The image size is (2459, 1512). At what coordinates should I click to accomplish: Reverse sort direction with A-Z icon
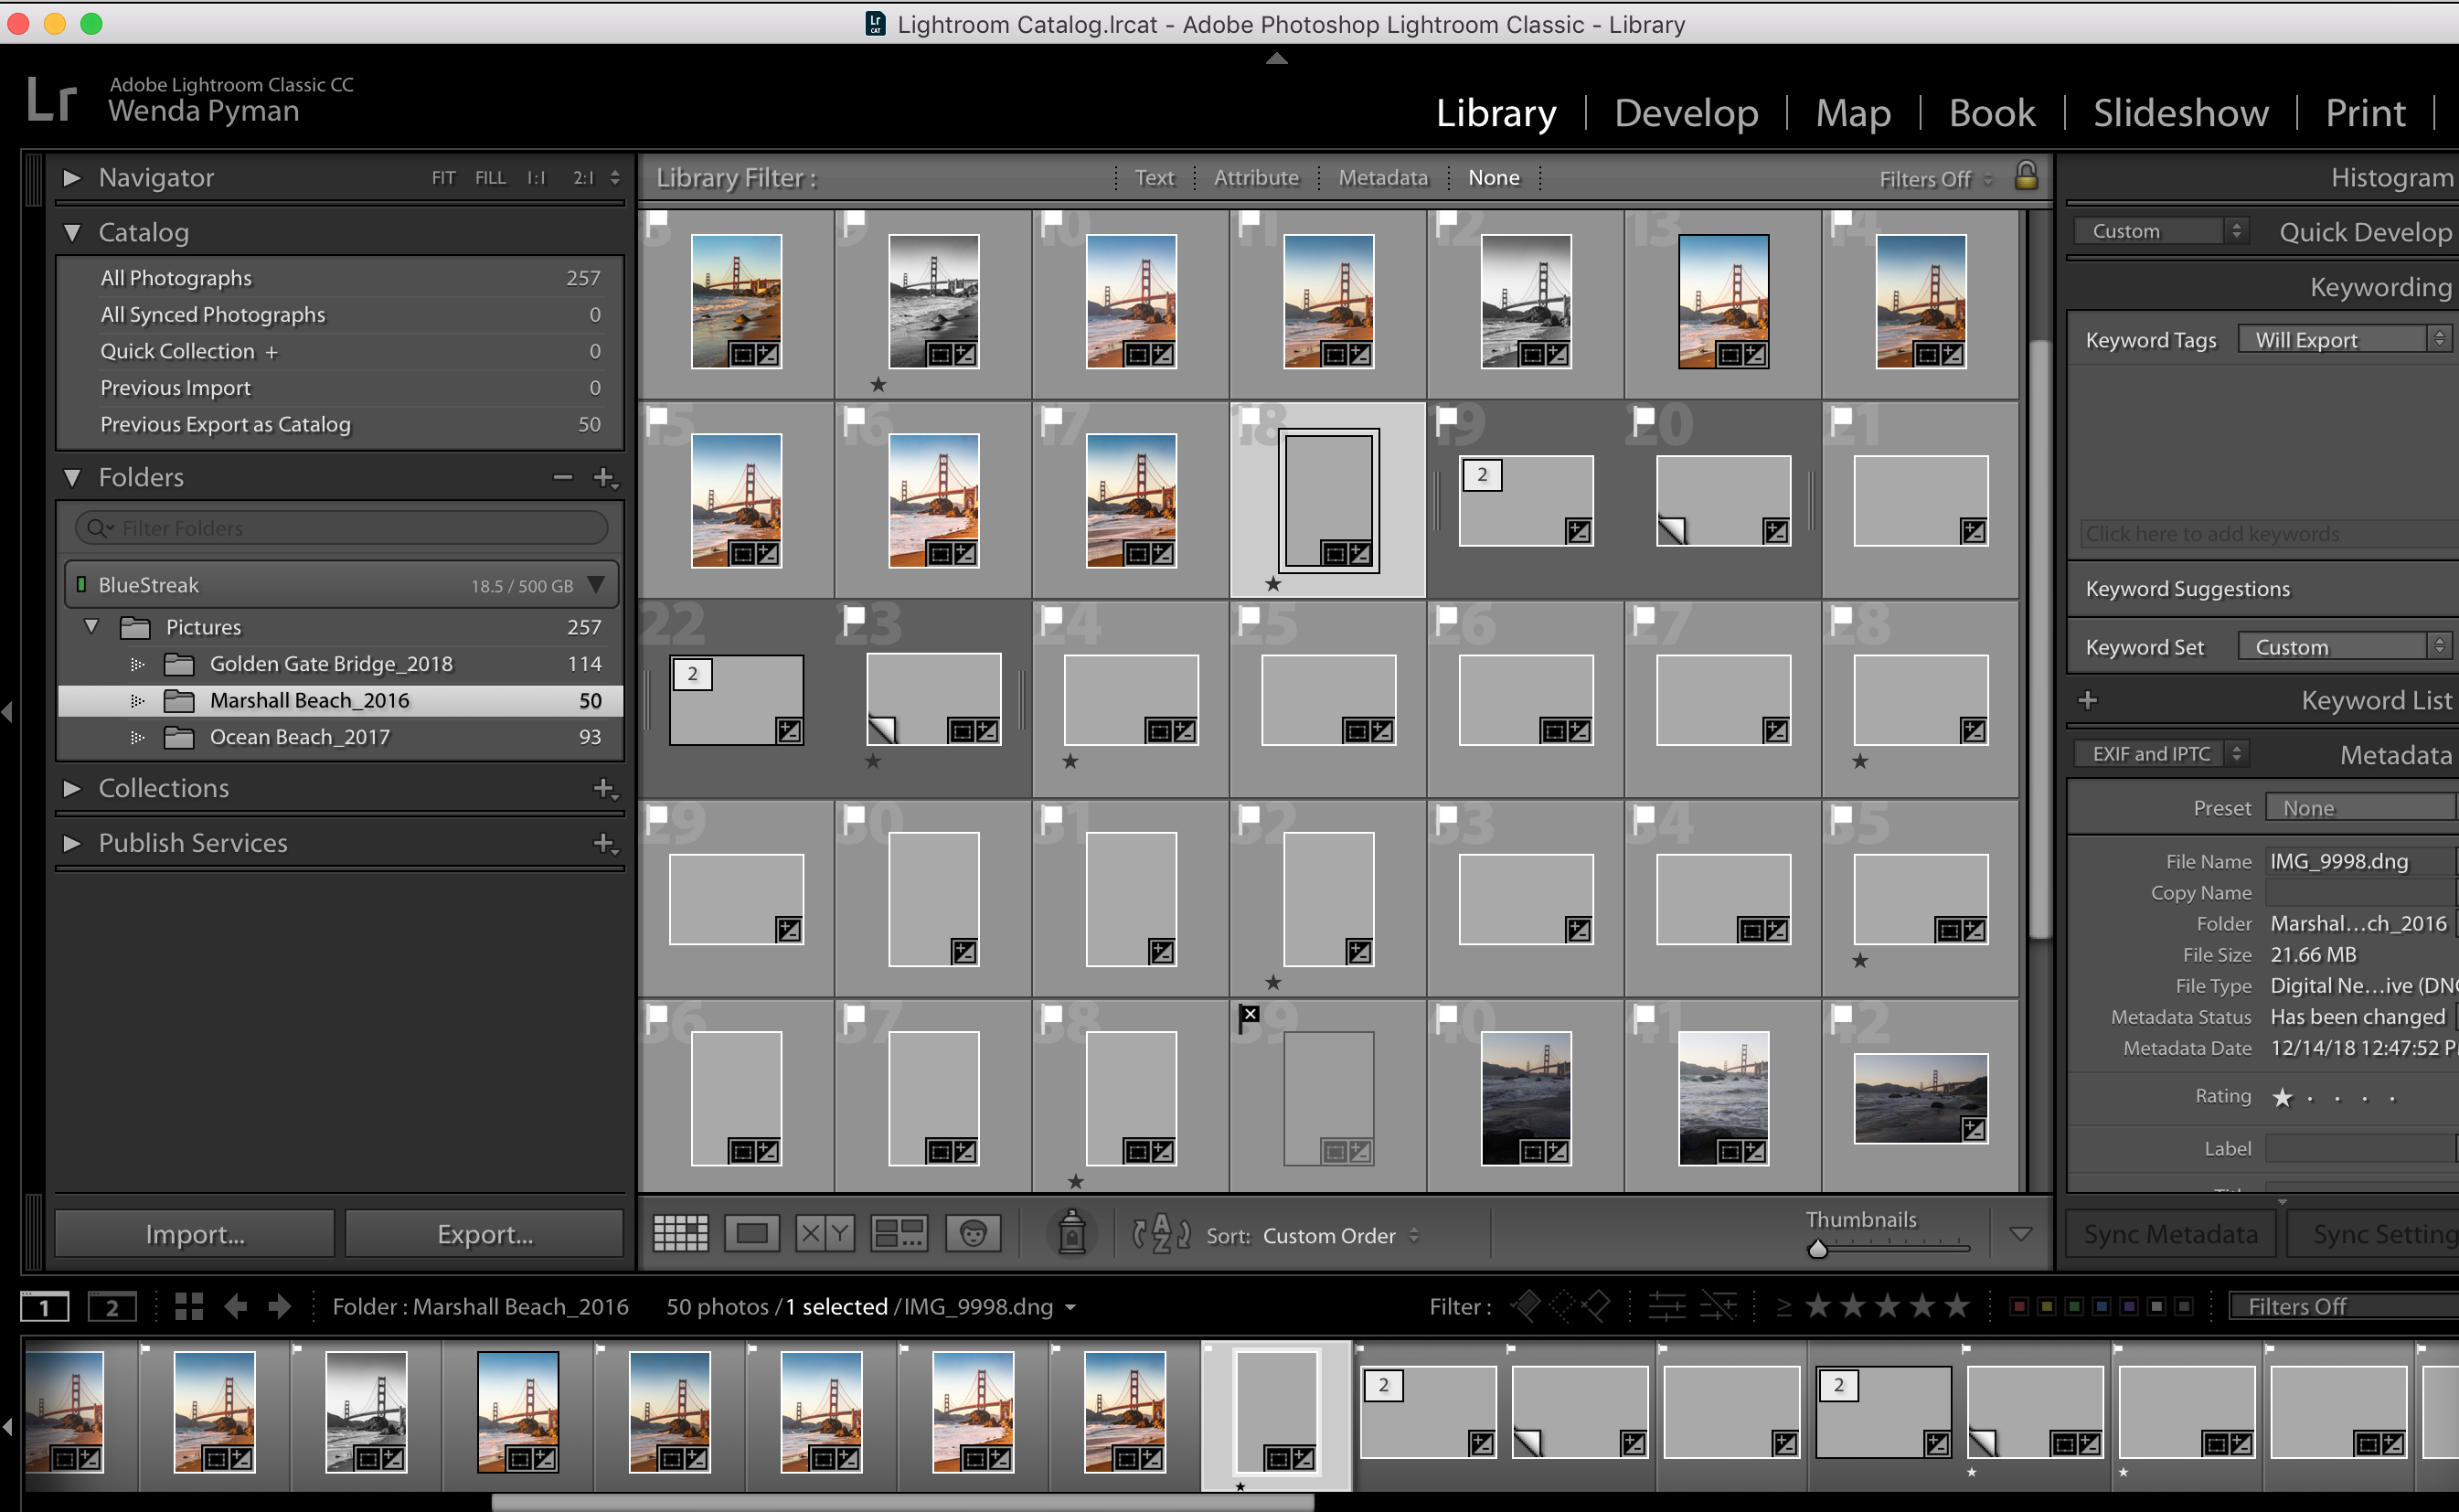pyautogui.click(x=1160, y=1233)
